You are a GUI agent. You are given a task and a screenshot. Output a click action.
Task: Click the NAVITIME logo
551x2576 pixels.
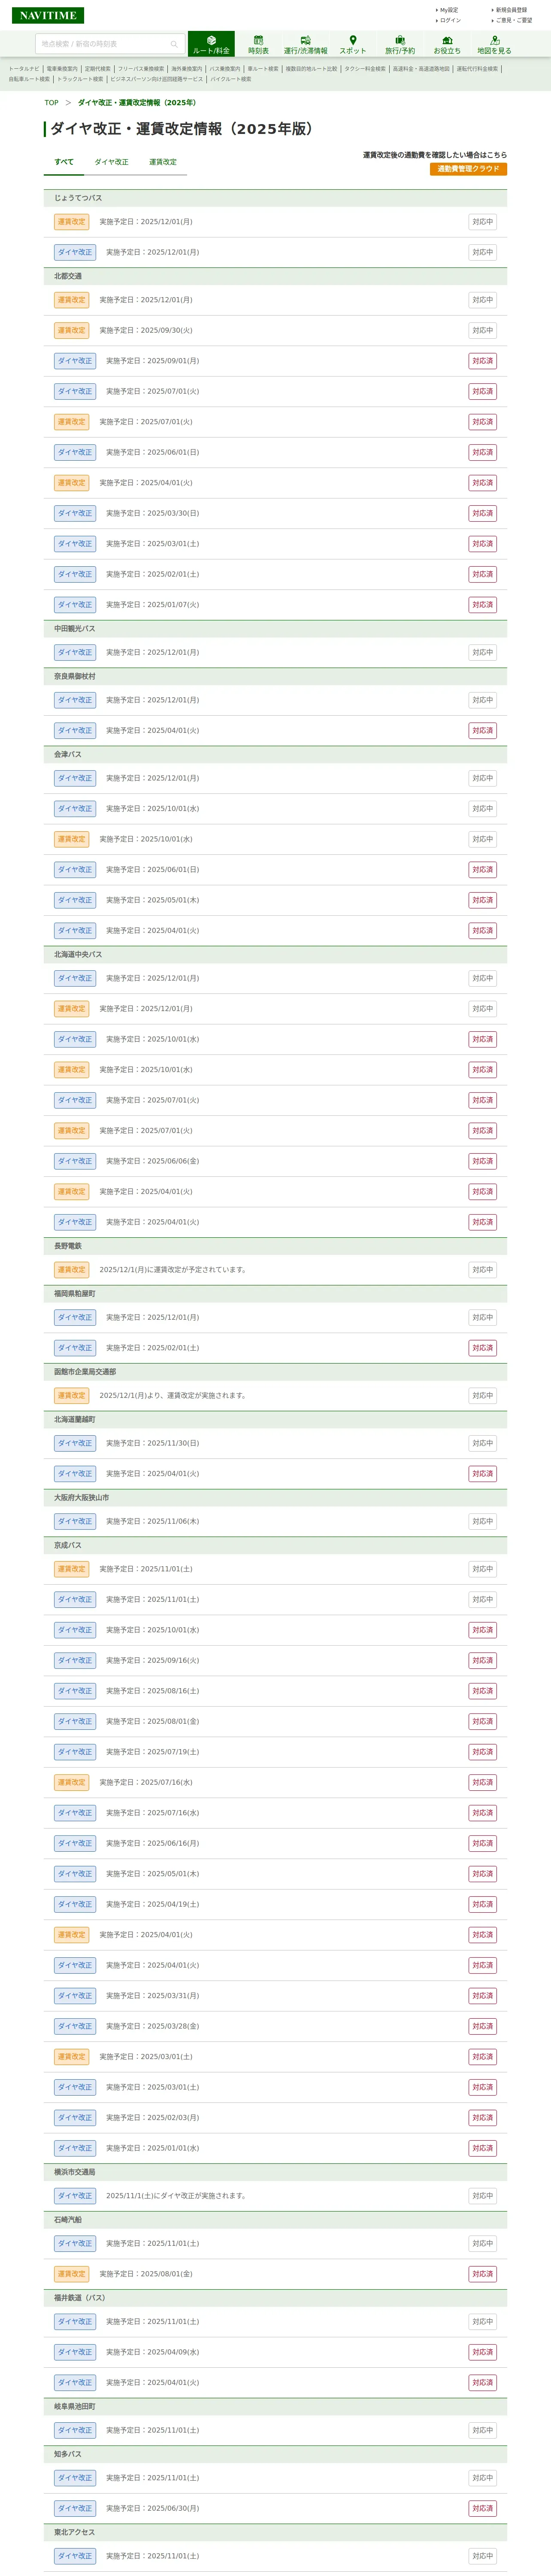48,15
